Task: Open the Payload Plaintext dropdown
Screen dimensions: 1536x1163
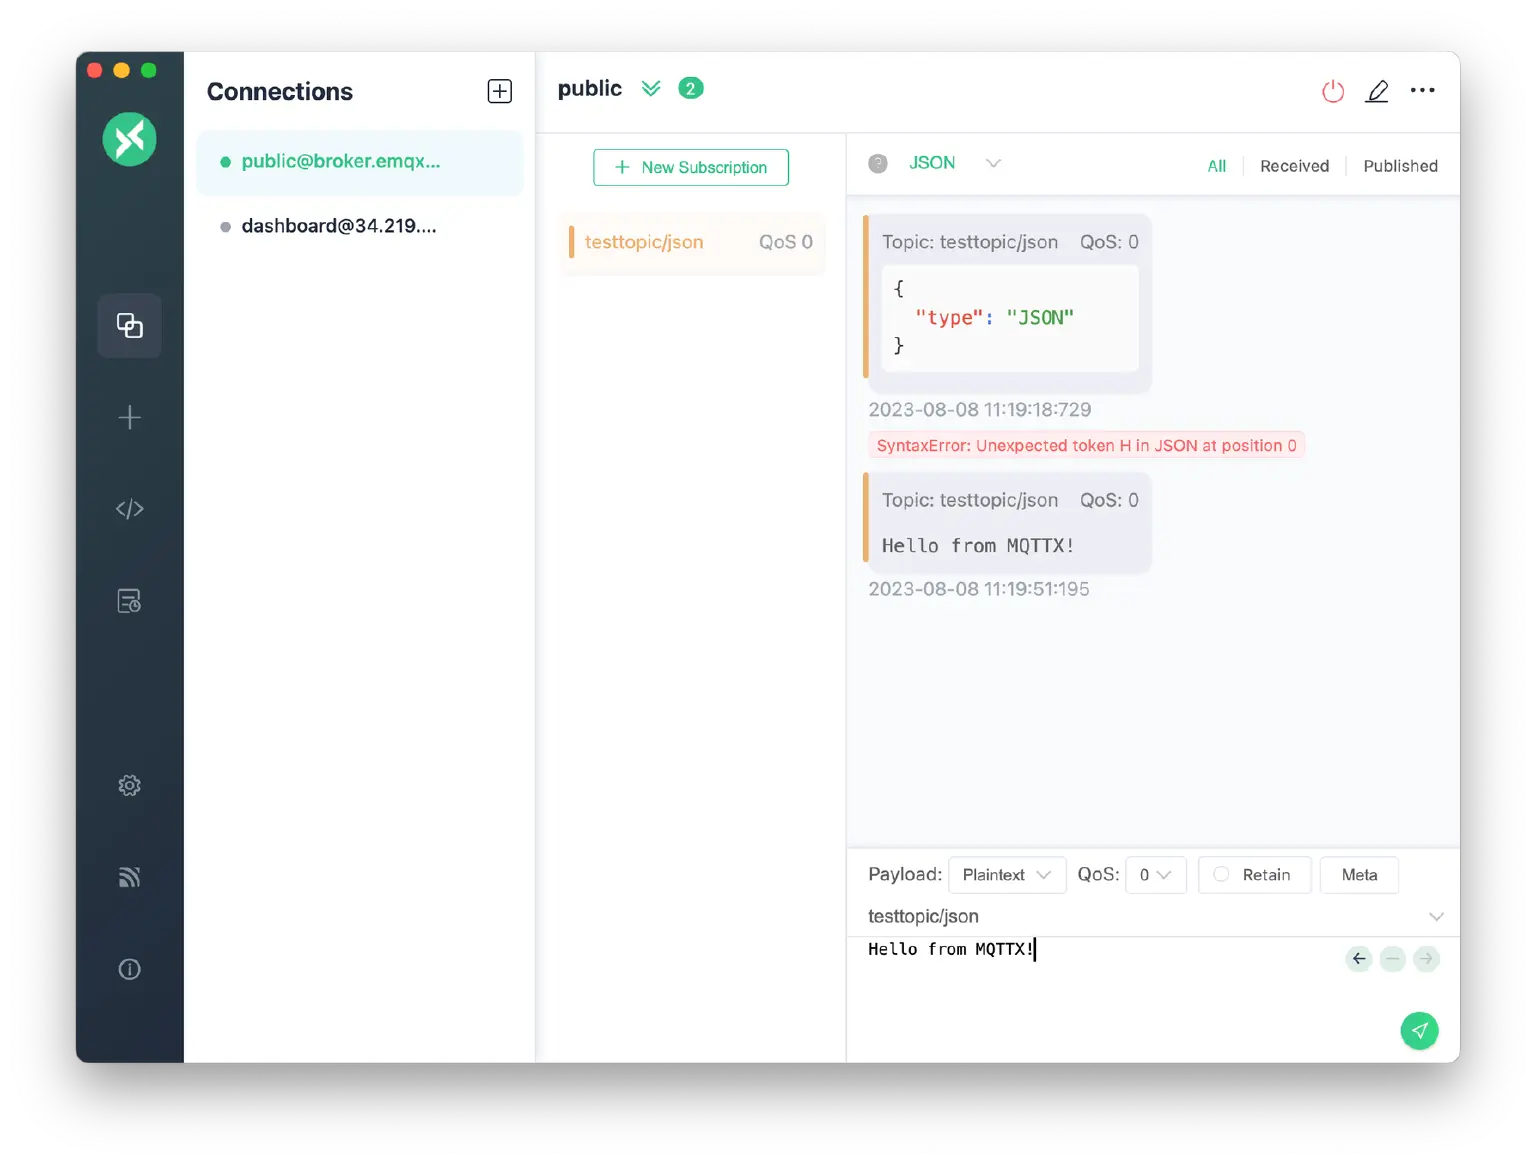Action: tap(1006, 875)
